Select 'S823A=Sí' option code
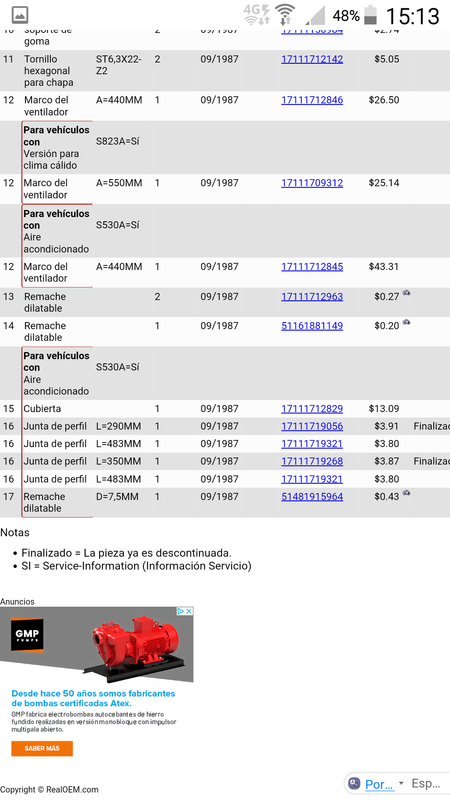The width and height of the screenshot is (450, 800). tap(117, 141)
